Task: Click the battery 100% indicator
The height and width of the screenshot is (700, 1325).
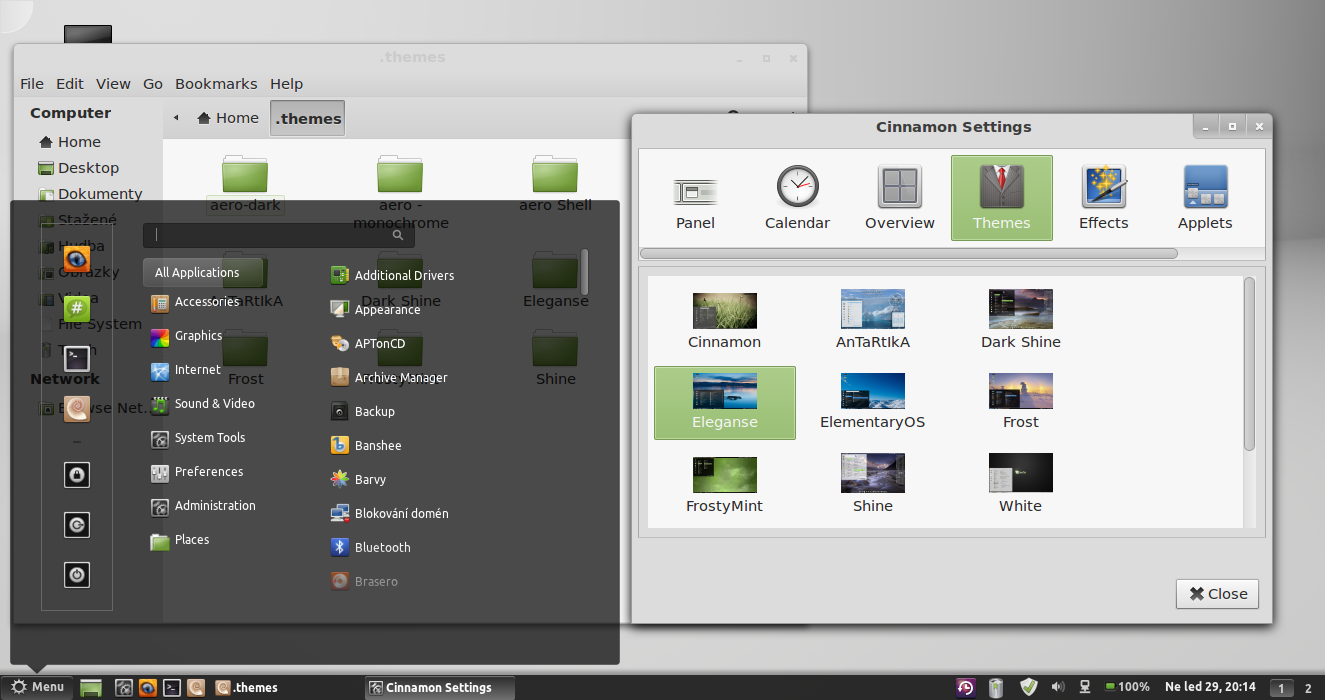Action: coord(1127,687)
